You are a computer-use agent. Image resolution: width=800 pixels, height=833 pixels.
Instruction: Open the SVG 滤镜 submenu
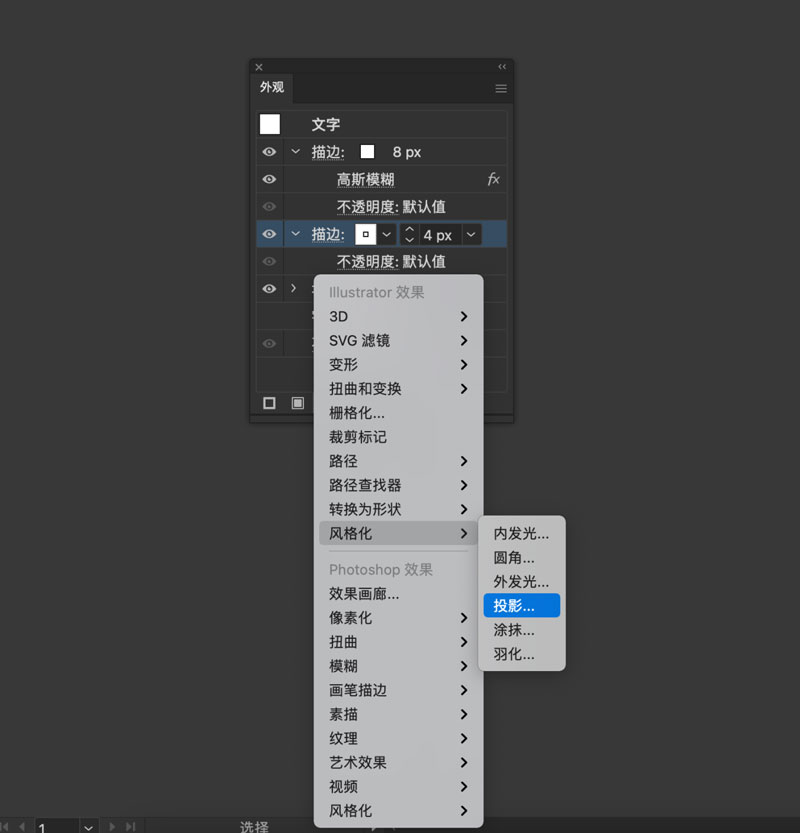click(x=398, y=341)
